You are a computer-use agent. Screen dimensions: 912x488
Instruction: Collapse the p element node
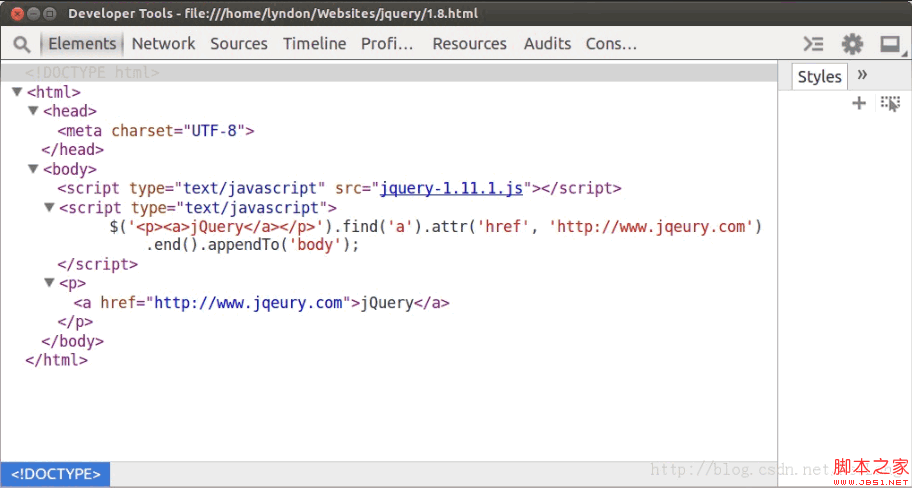point(49,284)
